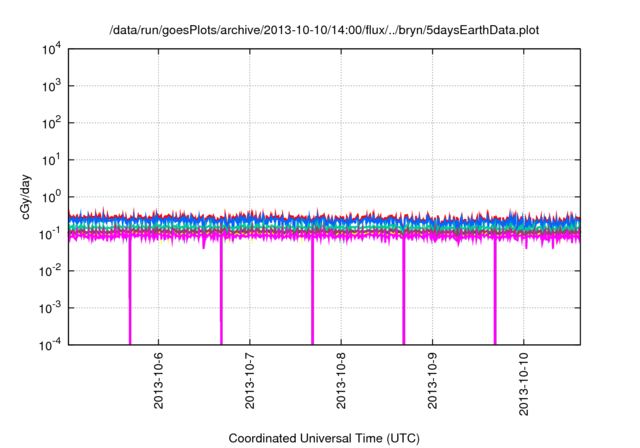Click the magenta dropout spike before 2013-10-8
The image size is (640, 448).
(313, 292)
